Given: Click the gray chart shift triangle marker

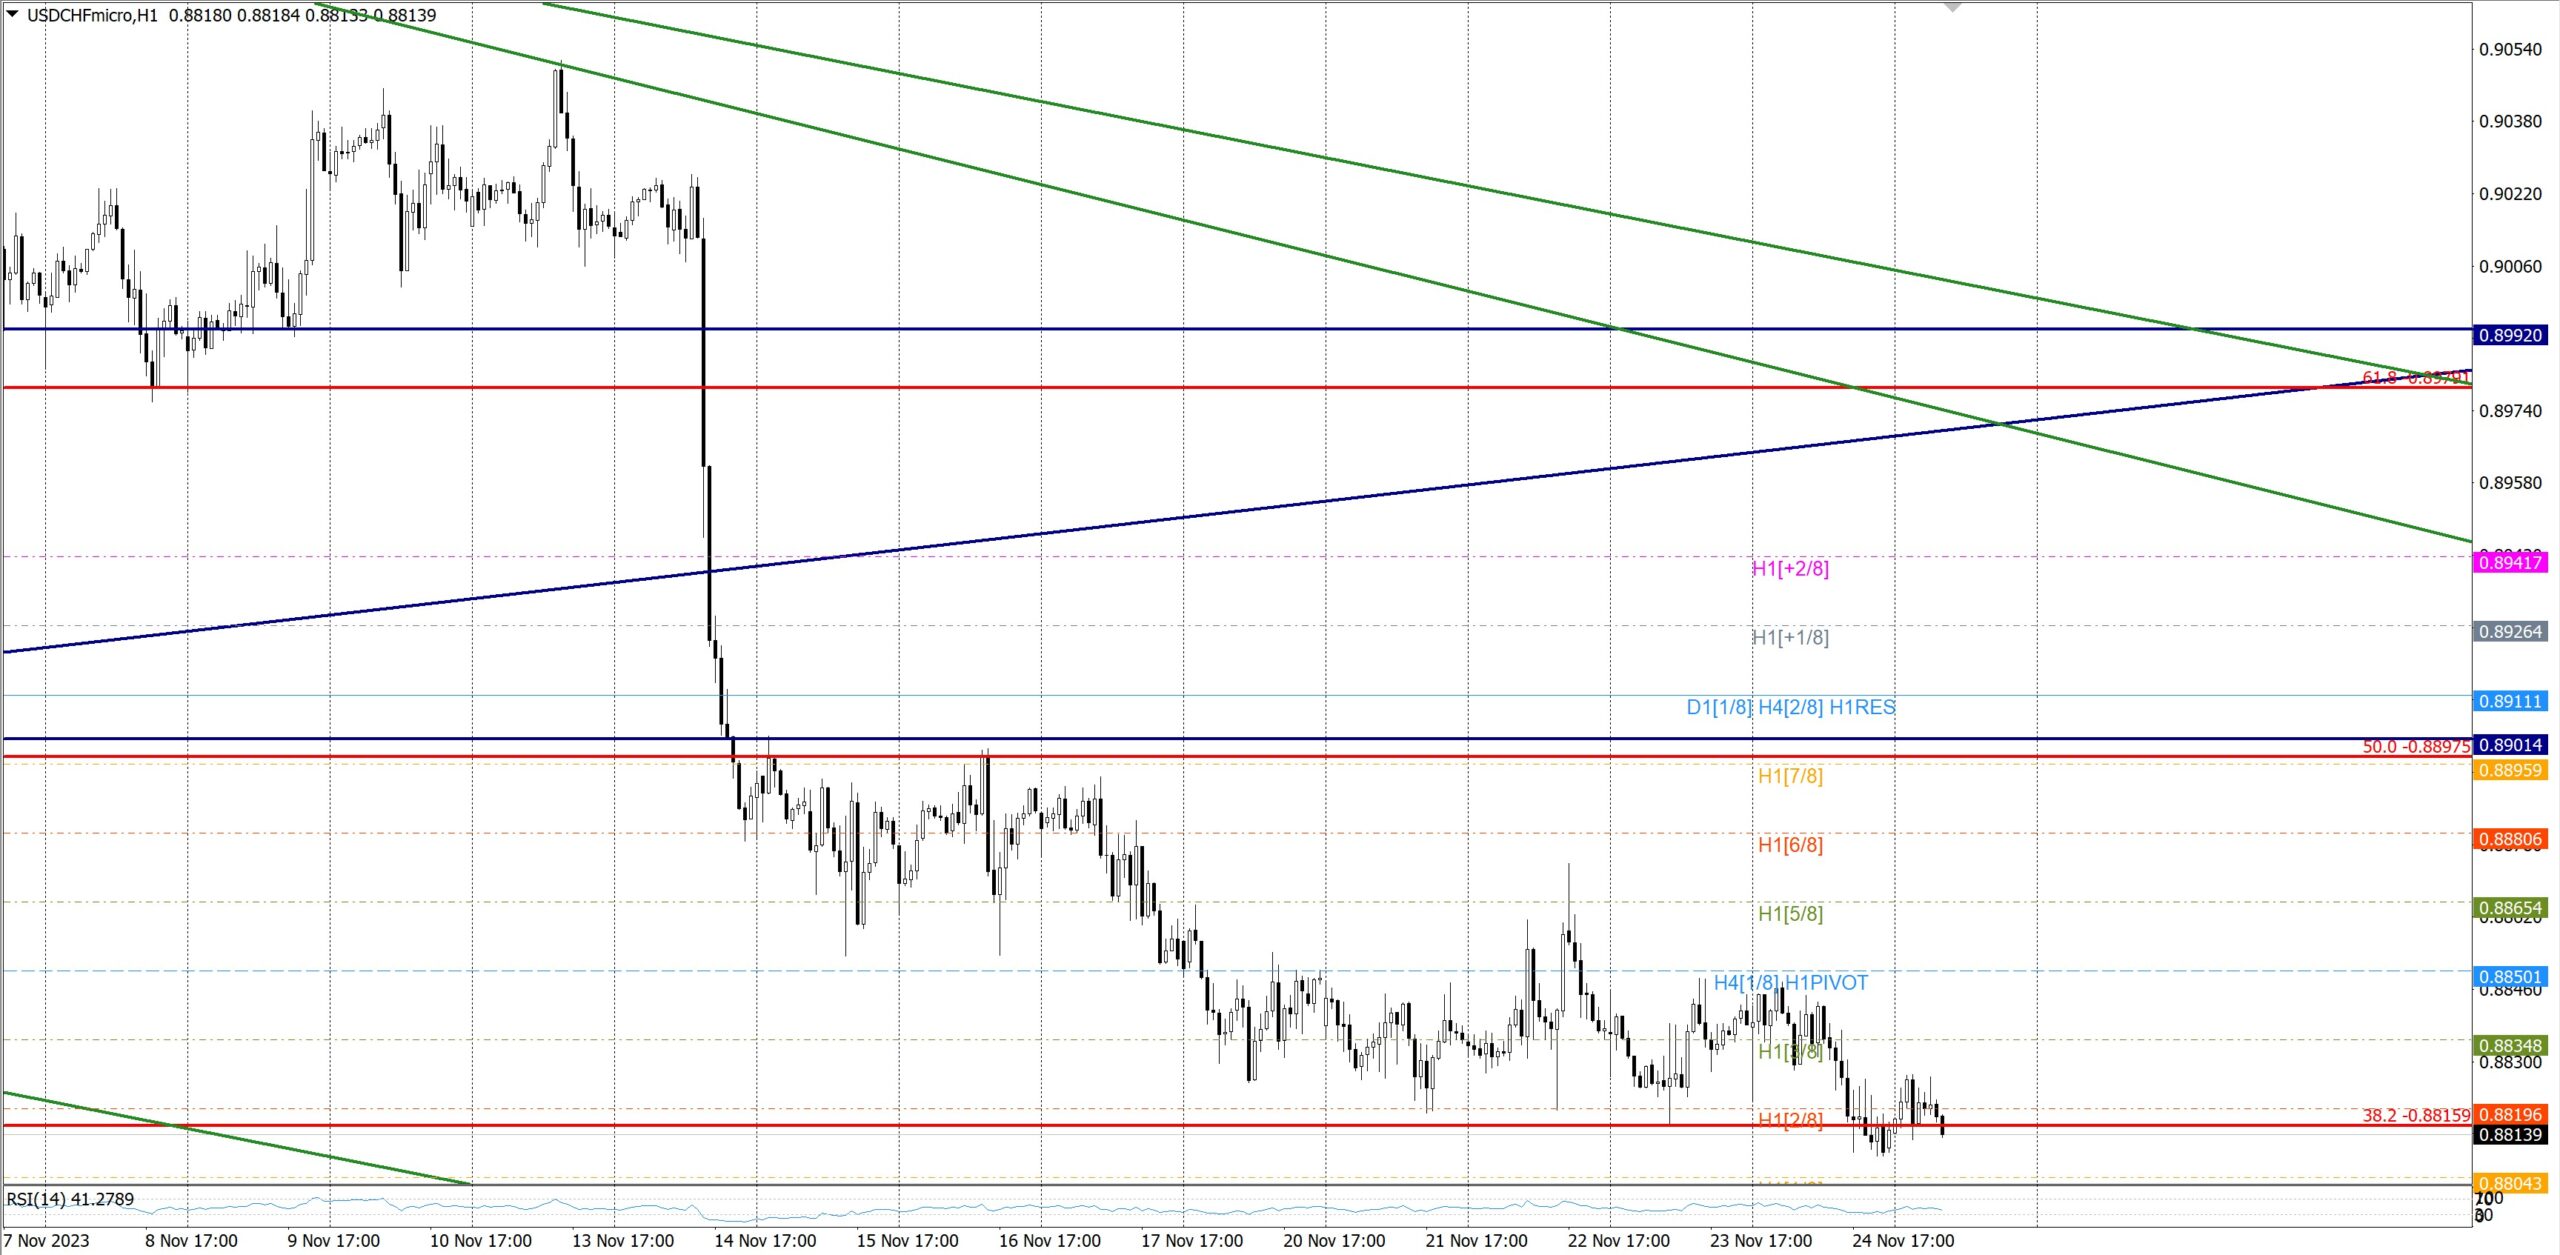Looking at the screenshot, I should coord(1952,7).
